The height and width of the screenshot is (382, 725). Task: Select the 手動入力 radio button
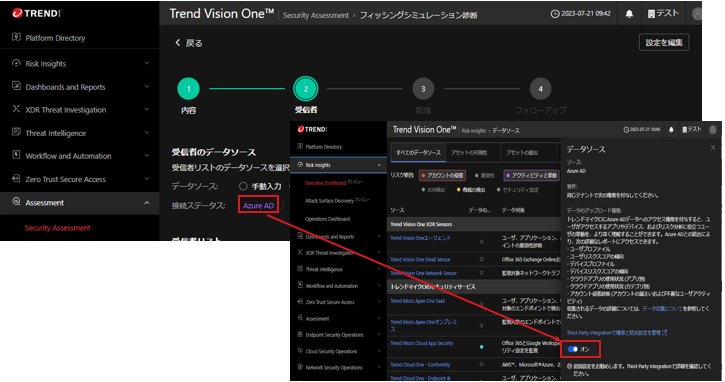[x=243, y=186]
